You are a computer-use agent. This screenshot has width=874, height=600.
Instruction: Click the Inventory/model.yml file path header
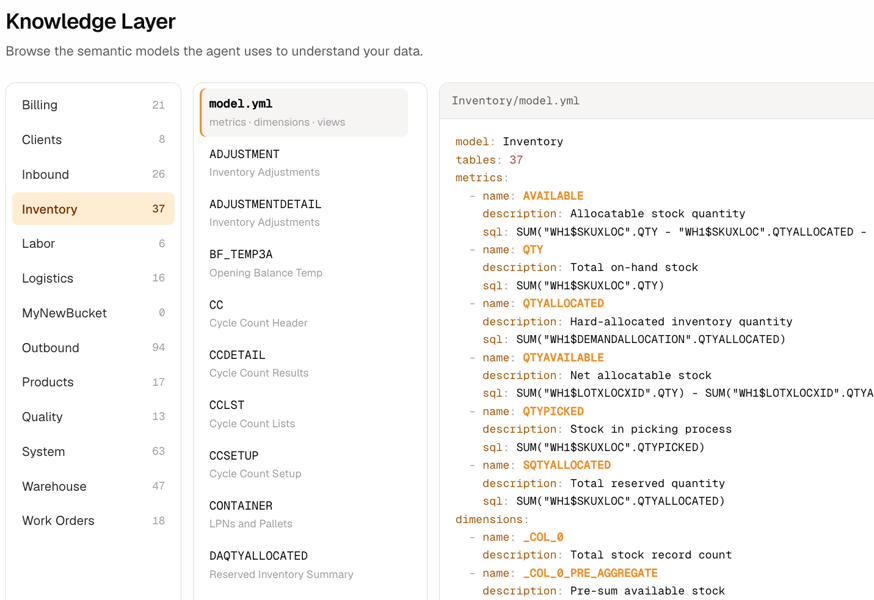pos(515,101)
